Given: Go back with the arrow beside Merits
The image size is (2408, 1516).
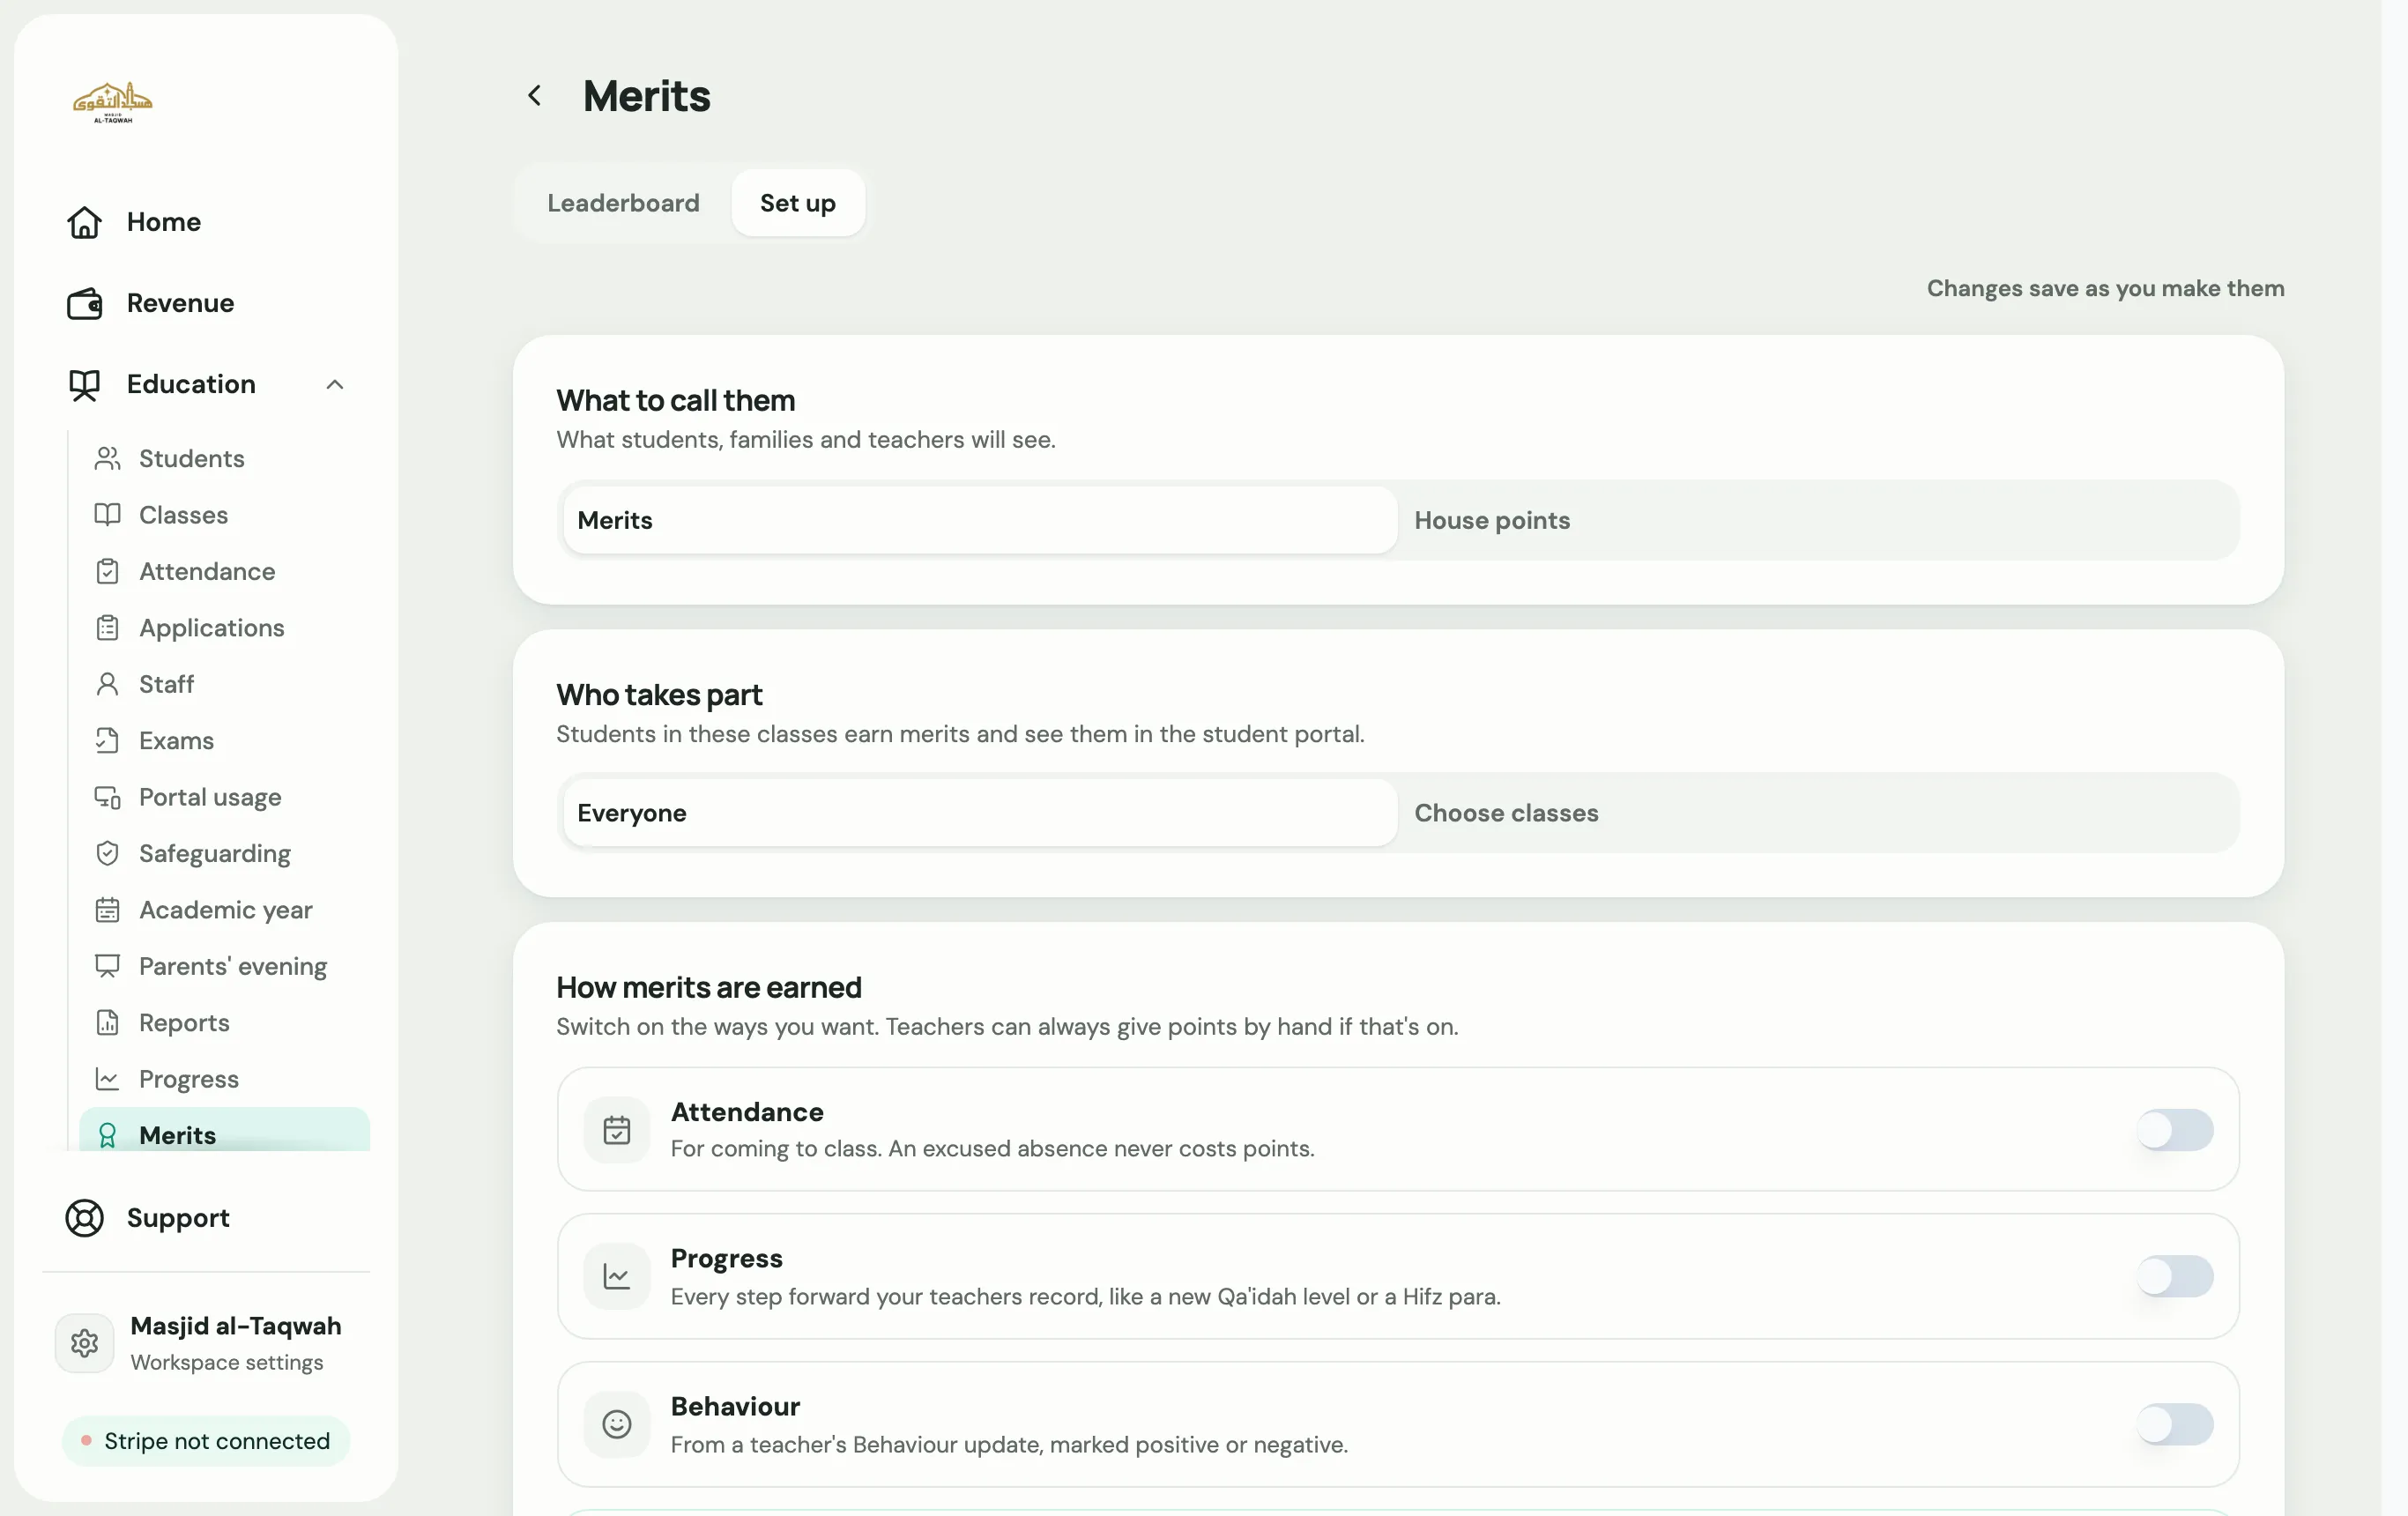Looking at the screenshot, I should (x=535, y=96).
